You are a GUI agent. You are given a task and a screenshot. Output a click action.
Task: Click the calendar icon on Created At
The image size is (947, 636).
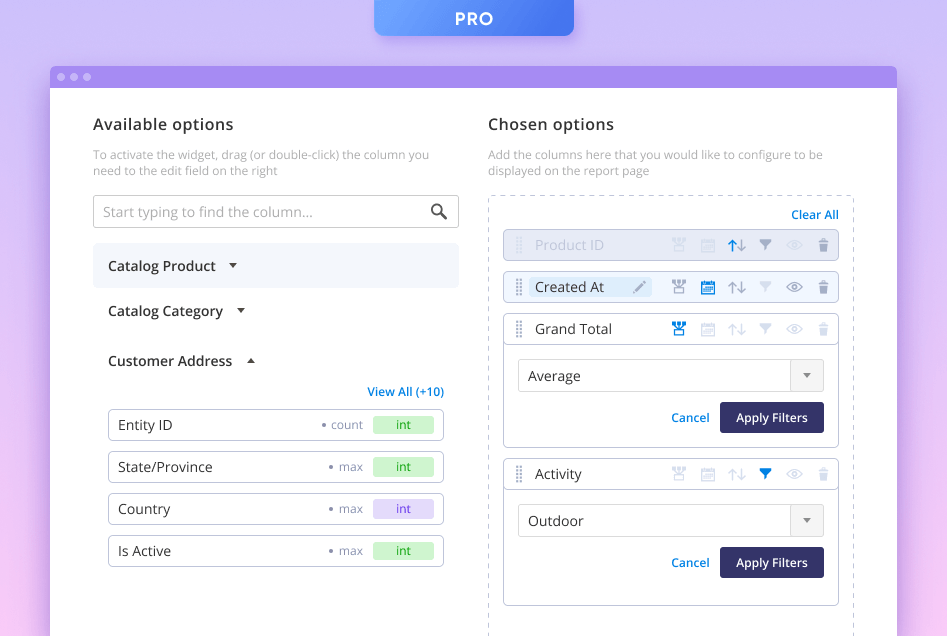(x=708, y=286)
